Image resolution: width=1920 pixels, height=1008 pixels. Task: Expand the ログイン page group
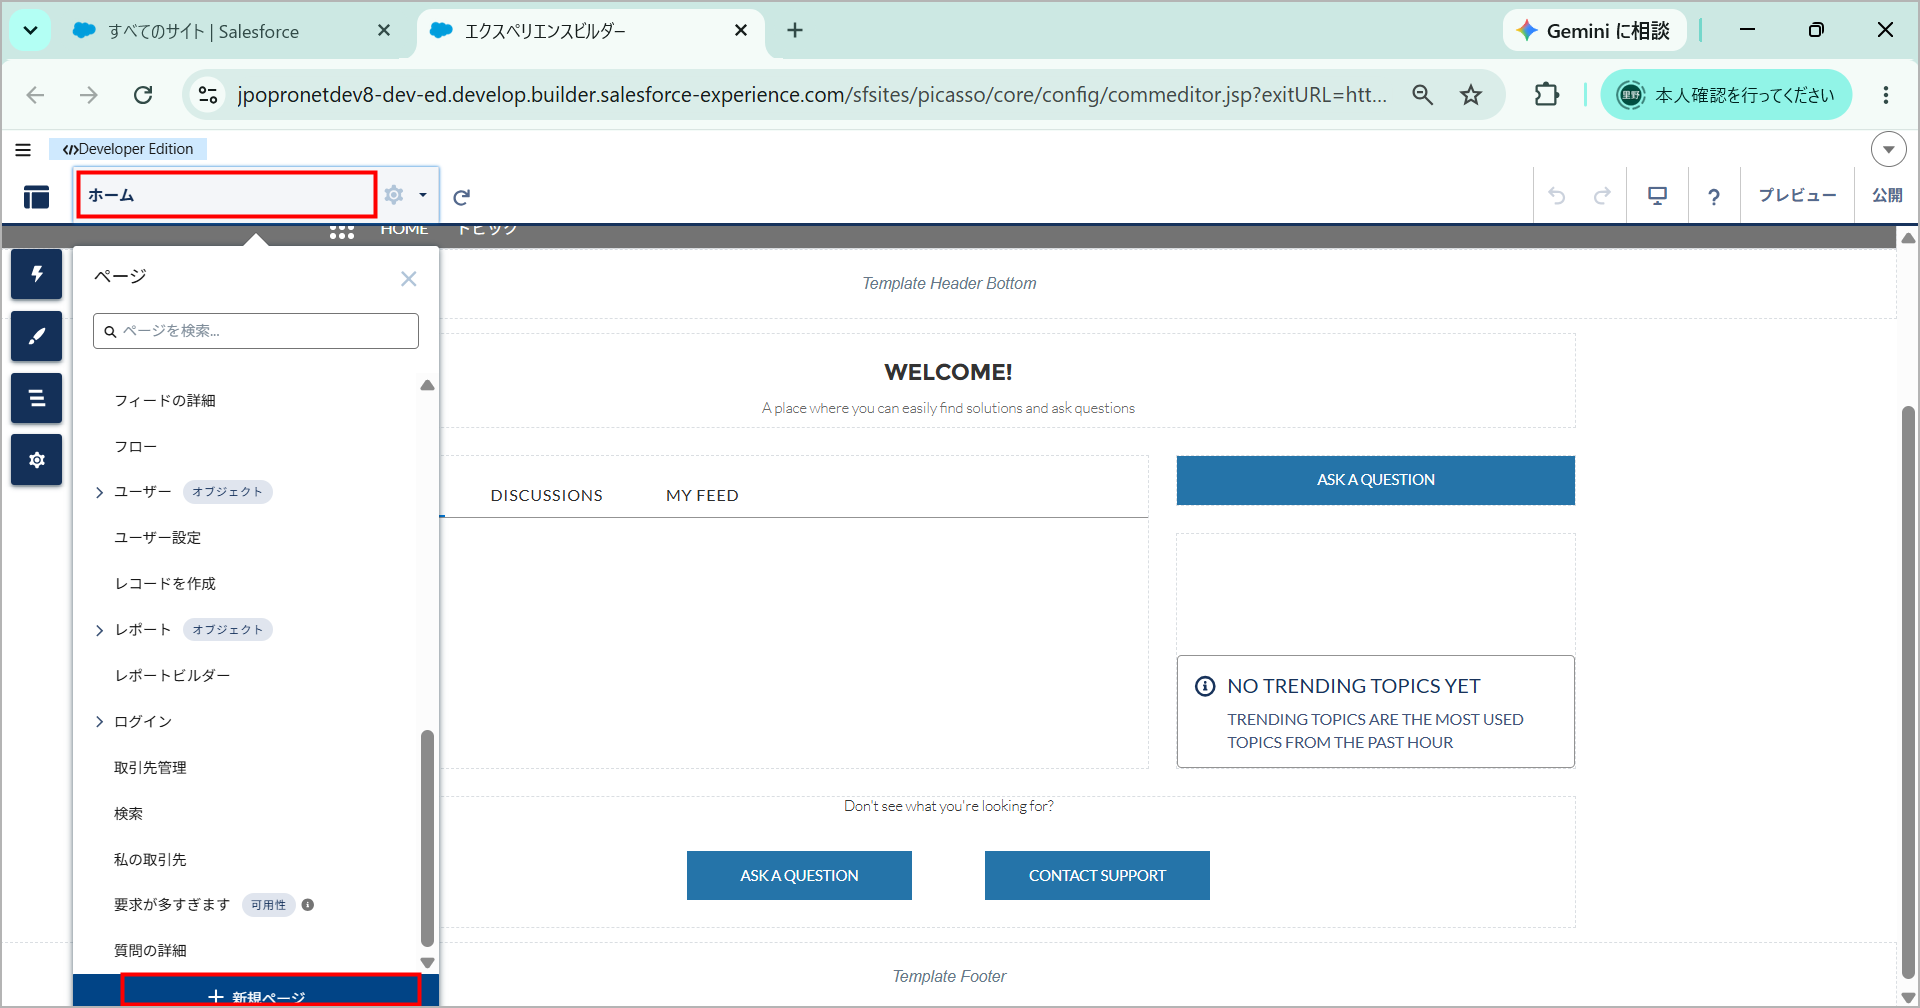click(x=99, y=722)
